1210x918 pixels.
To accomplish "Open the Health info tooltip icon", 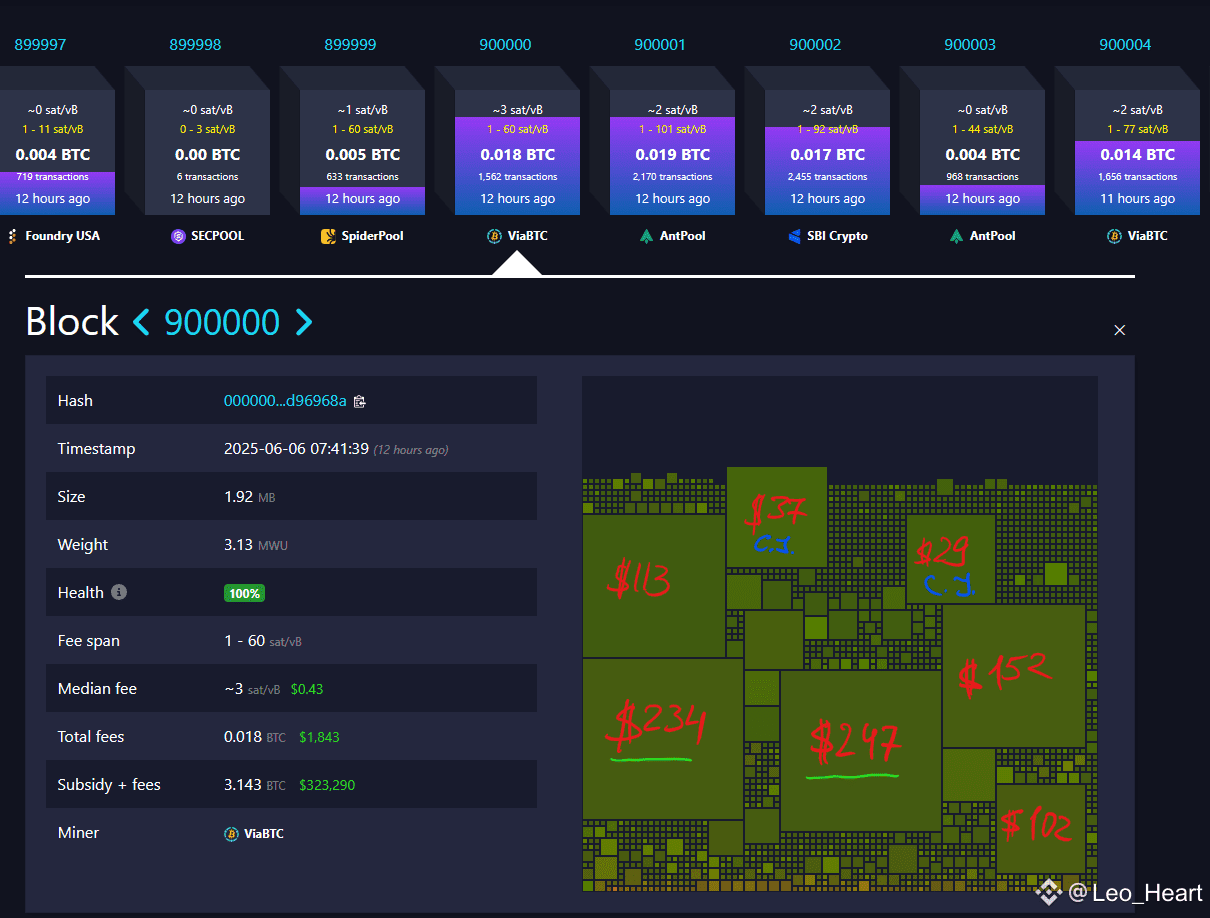I will tap(118, 592).
